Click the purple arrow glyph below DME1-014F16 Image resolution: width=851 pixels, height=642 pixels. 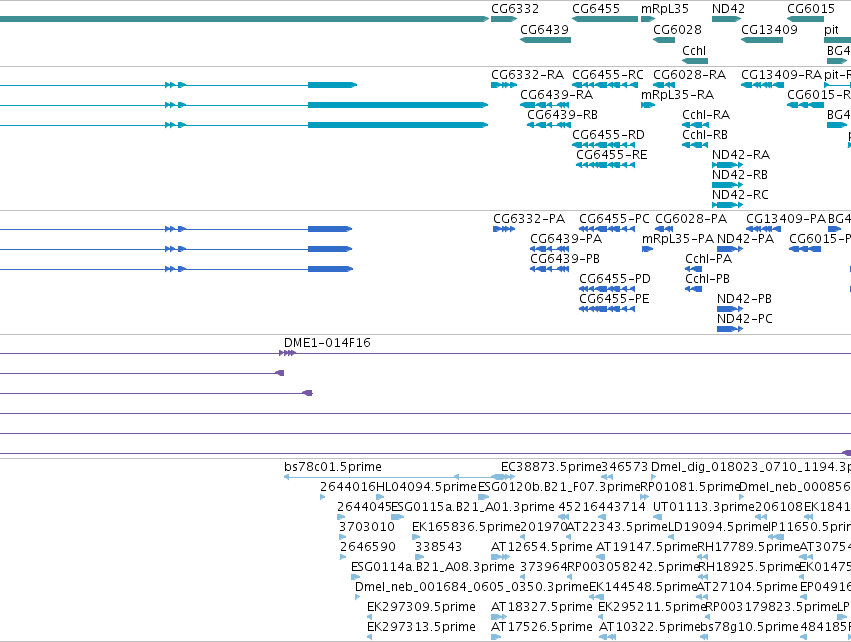click(287, 353)
